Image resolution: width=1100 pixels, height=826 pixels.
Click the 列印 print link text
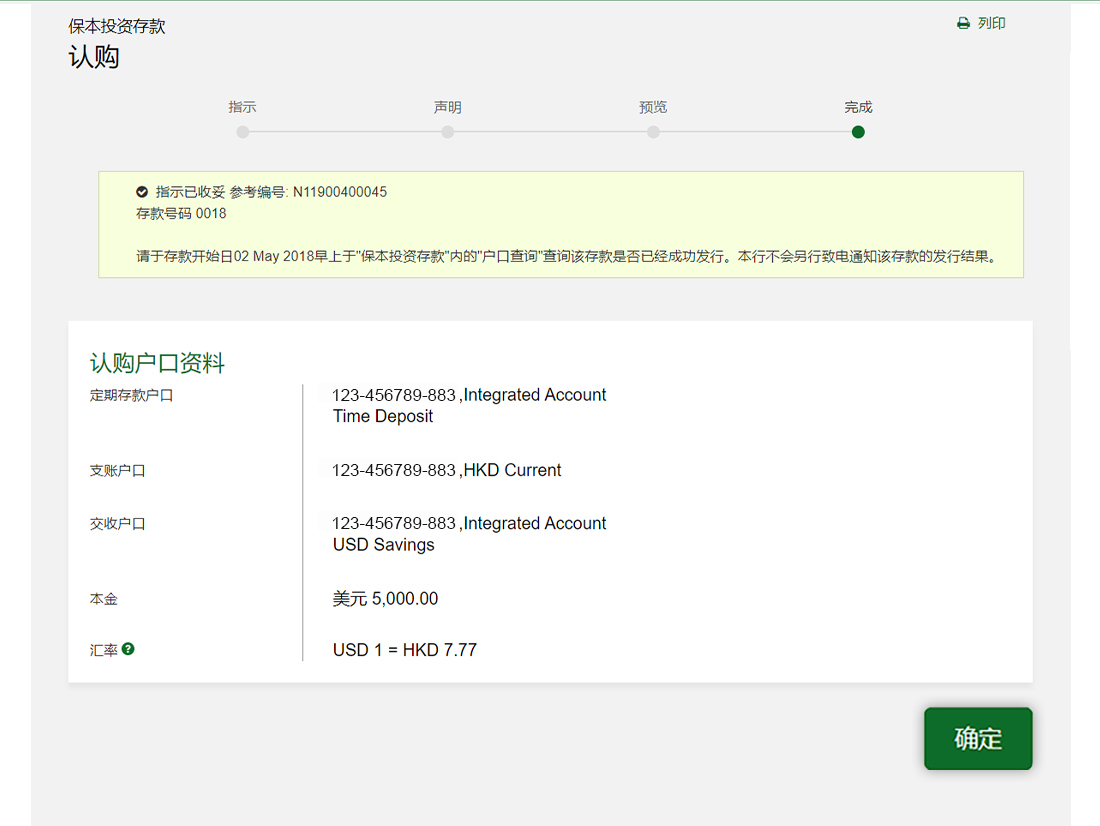(991, 23)
